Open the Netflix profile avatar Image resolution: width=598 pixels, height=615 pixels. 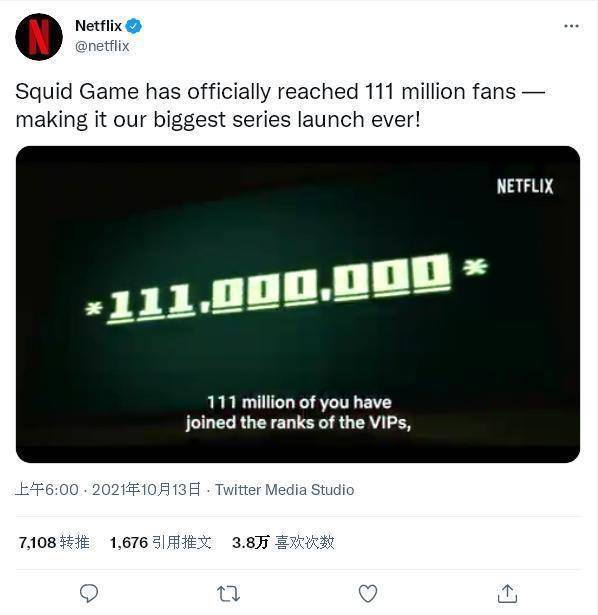(x=39, y=36)
